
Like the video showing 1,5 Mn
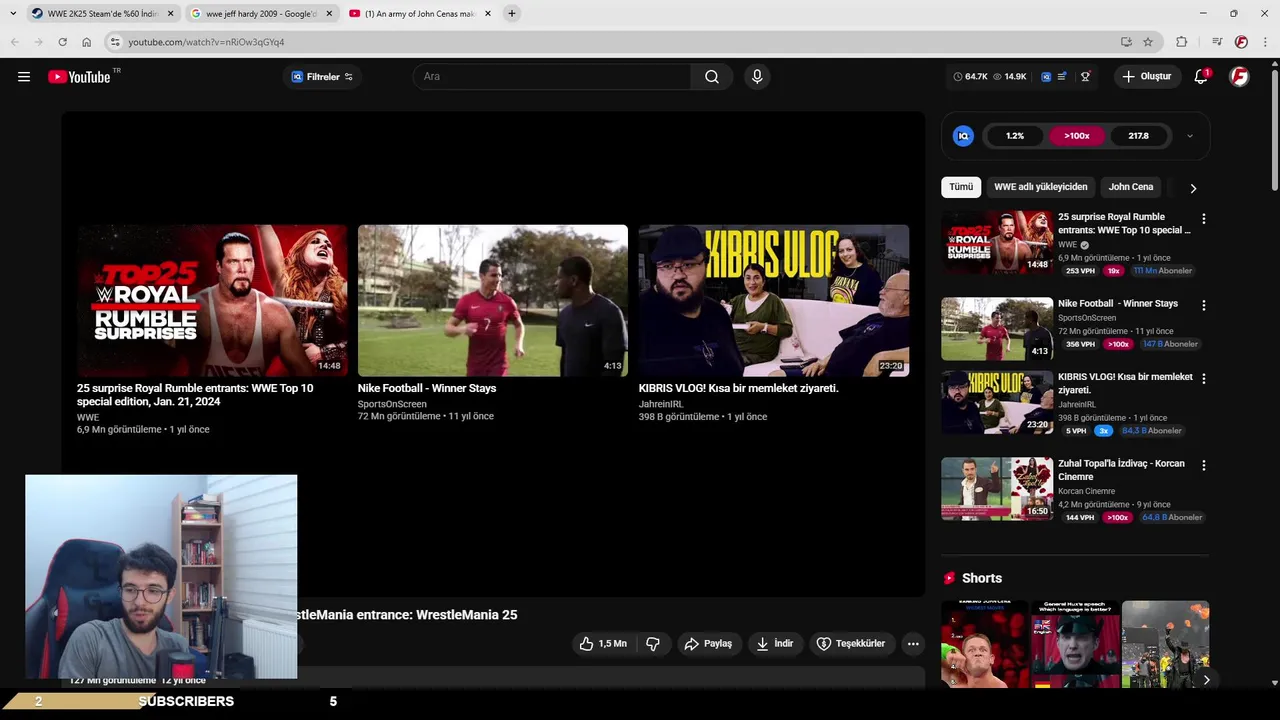(603, 644)
